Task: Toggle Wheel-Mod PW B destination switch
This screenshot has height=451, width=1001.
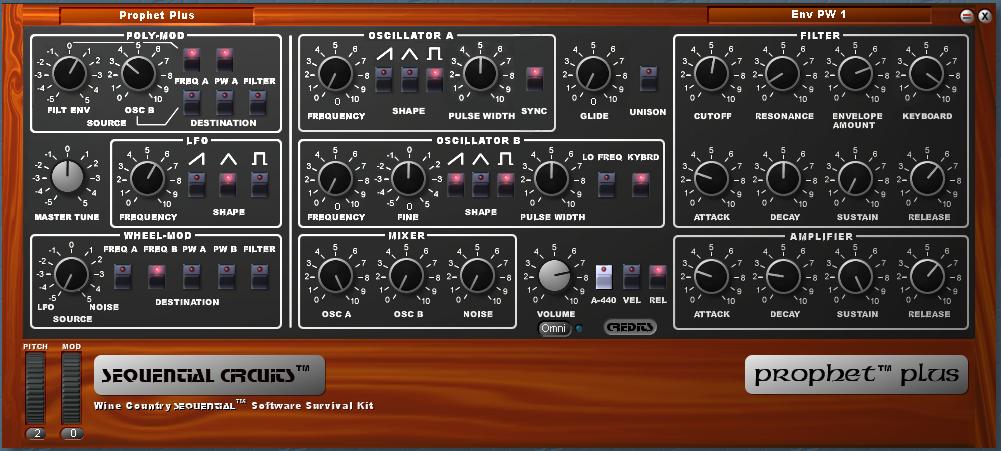Action: point(226,277)
